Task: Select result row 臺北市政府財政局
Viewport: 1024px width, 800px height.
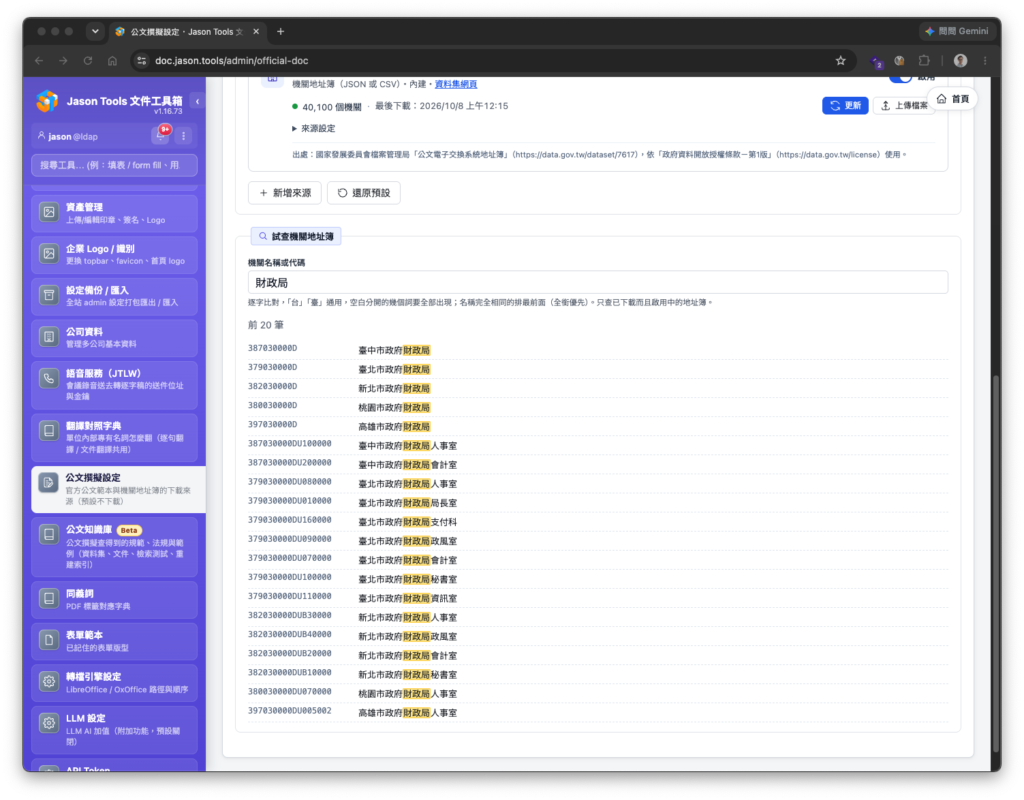Action: coord(598,369)
